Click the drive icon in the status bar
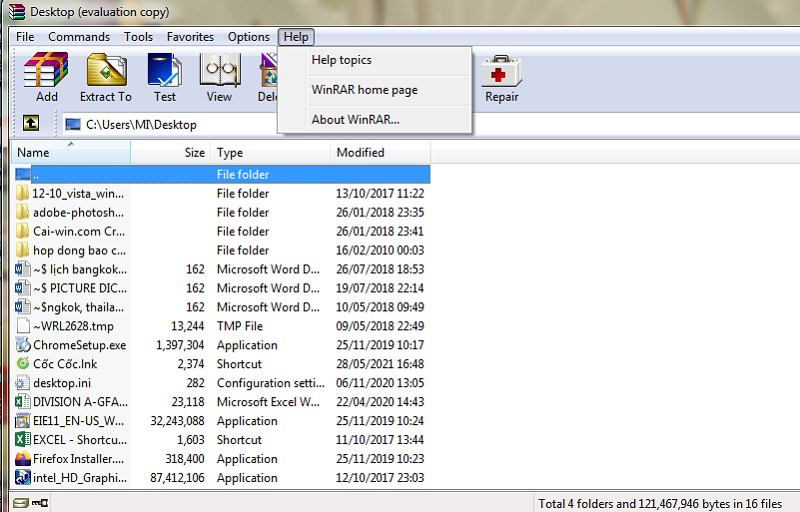800x512 pixels. 20,503
